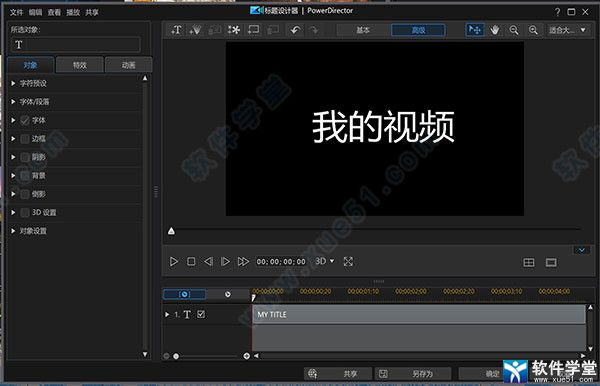Select the MY TITLE clip in timeline
Viewport: 600px width, 386px height.
419,314
